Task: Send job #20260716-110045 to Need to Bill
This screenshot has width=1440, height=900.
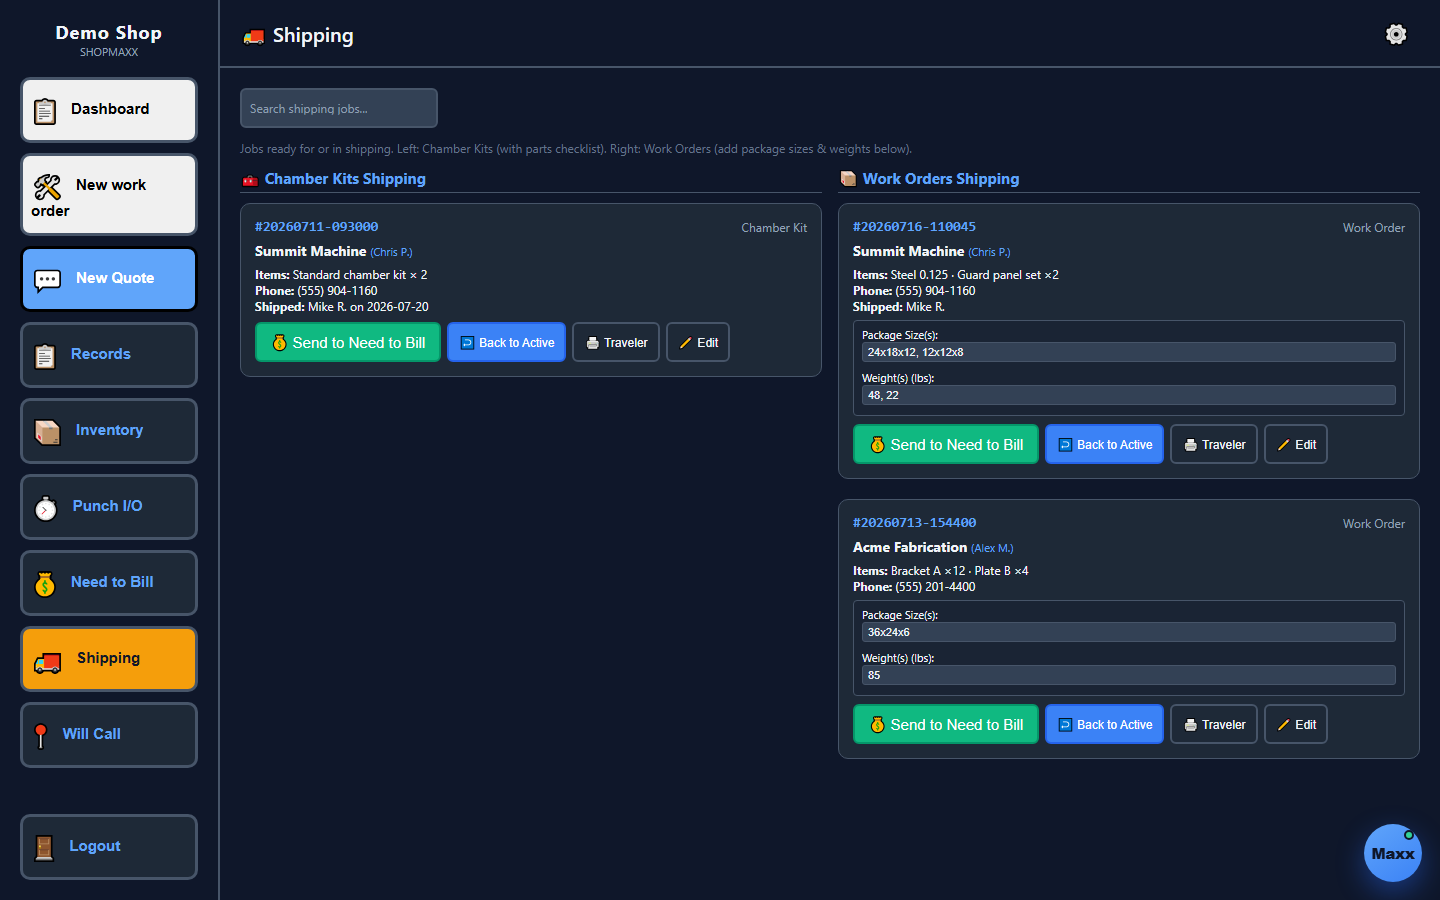Action: [946, 444]
